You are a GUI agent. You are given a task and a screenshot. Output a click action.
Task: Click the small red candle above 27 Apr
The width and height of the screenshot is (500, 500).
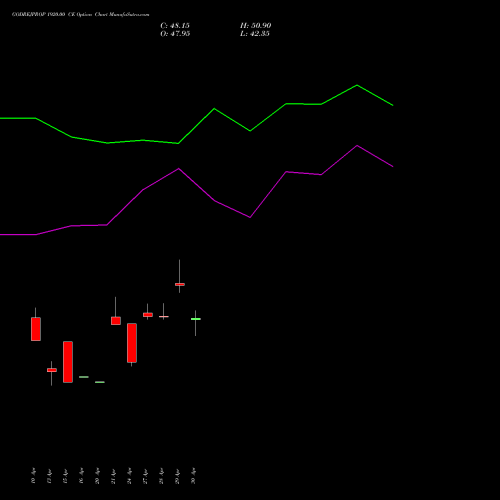[x=148, y=315]
